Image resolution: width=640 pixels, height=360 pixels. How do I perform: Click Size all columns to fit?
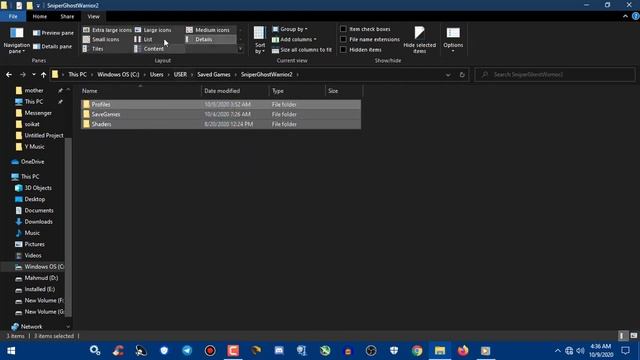tap(302, 50)
